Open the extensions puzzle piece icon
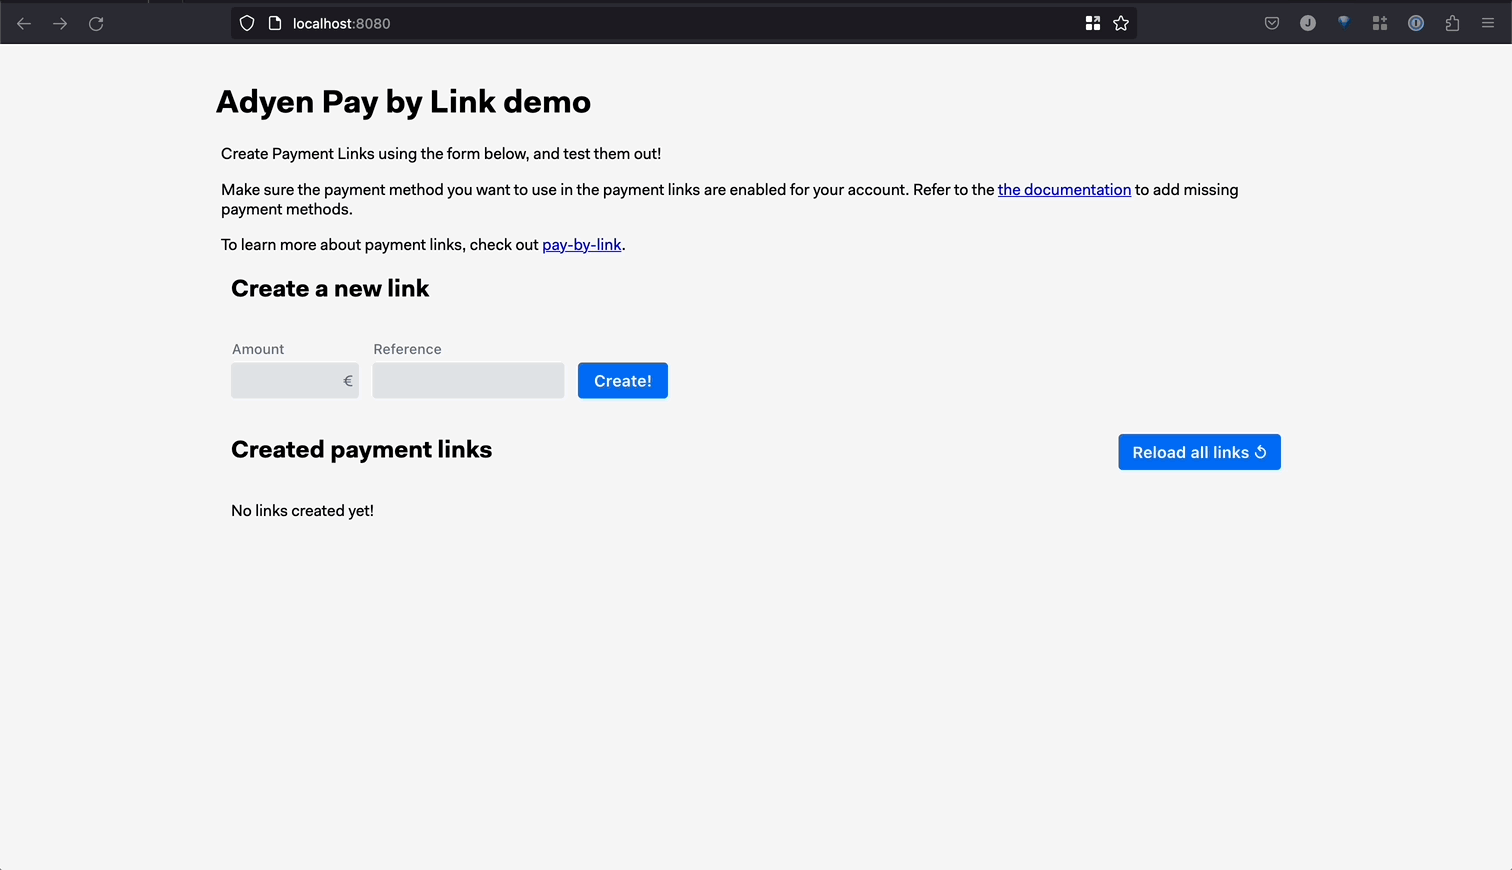Viewport: 1512px width, 870px height. (x=1452, y=23)
